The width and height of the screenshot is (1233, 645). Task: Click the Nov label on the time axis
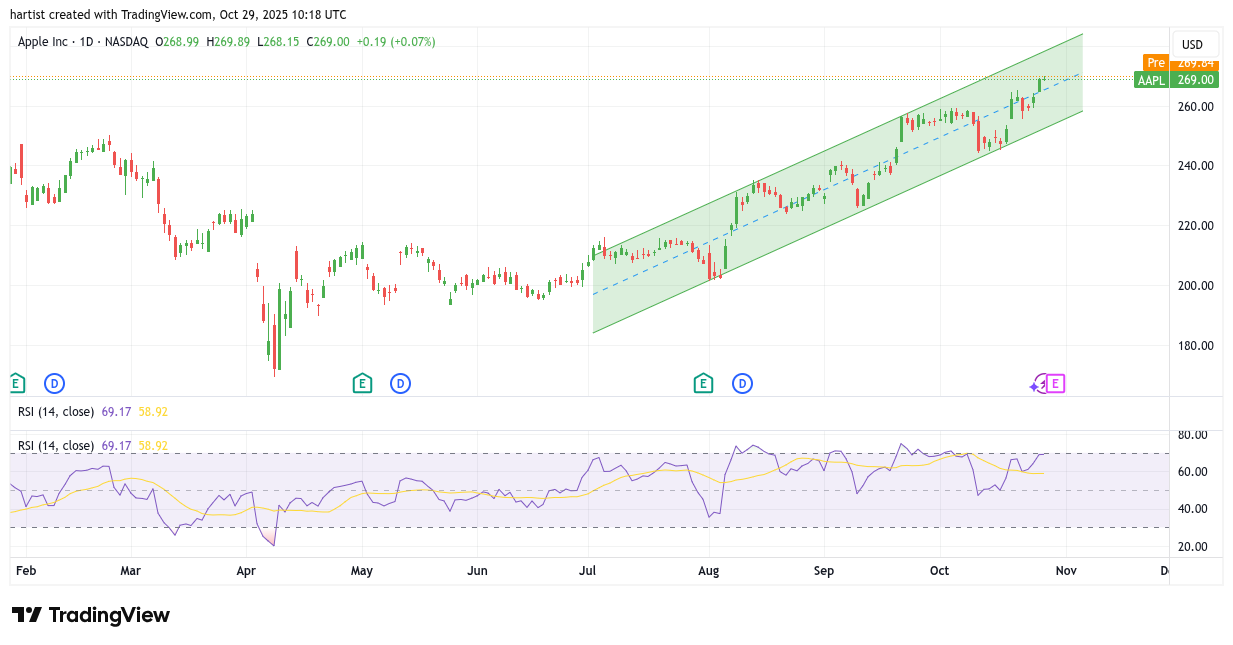(x=1066, y=571)
